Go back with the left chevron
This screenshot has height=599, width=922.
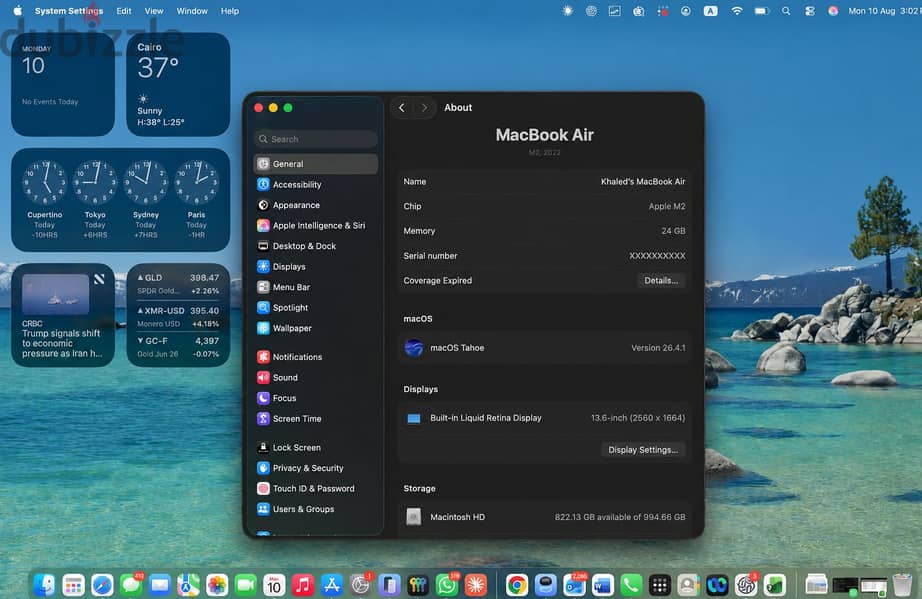402,108
